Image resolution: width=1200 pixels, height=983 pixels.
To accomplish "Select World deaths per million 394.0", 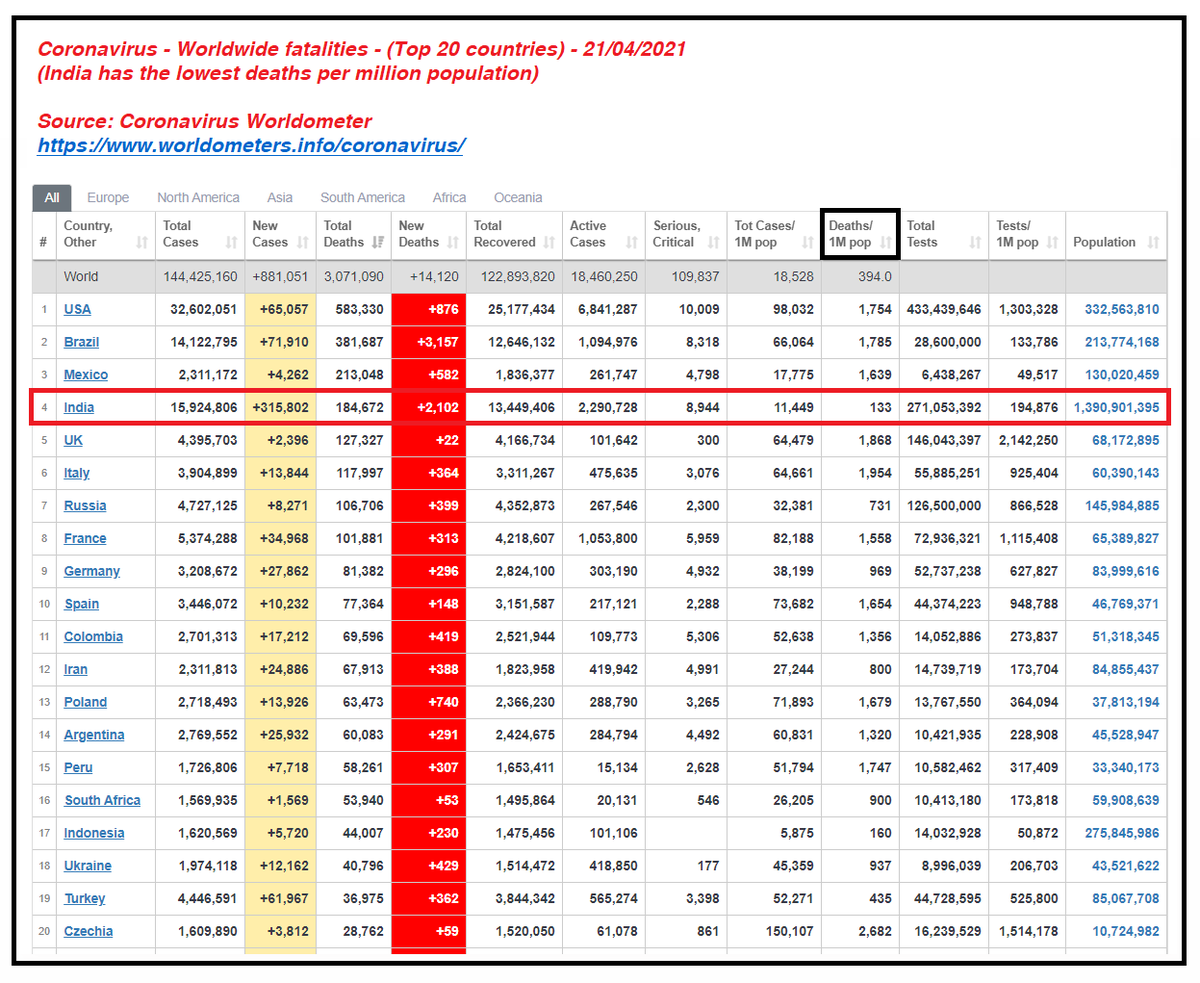I will (875, 277).
